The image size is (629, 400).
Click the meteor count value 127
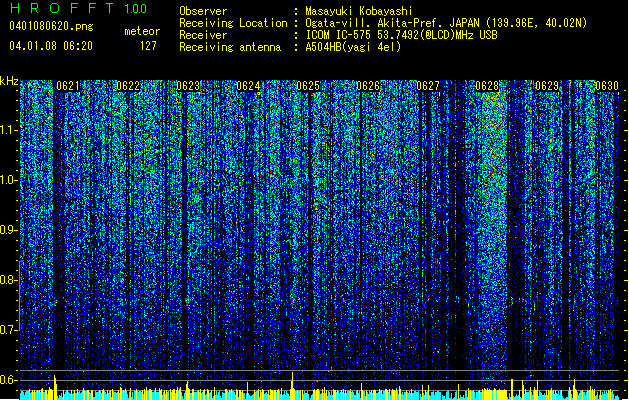pyautogui.click(x=148, y=46)
